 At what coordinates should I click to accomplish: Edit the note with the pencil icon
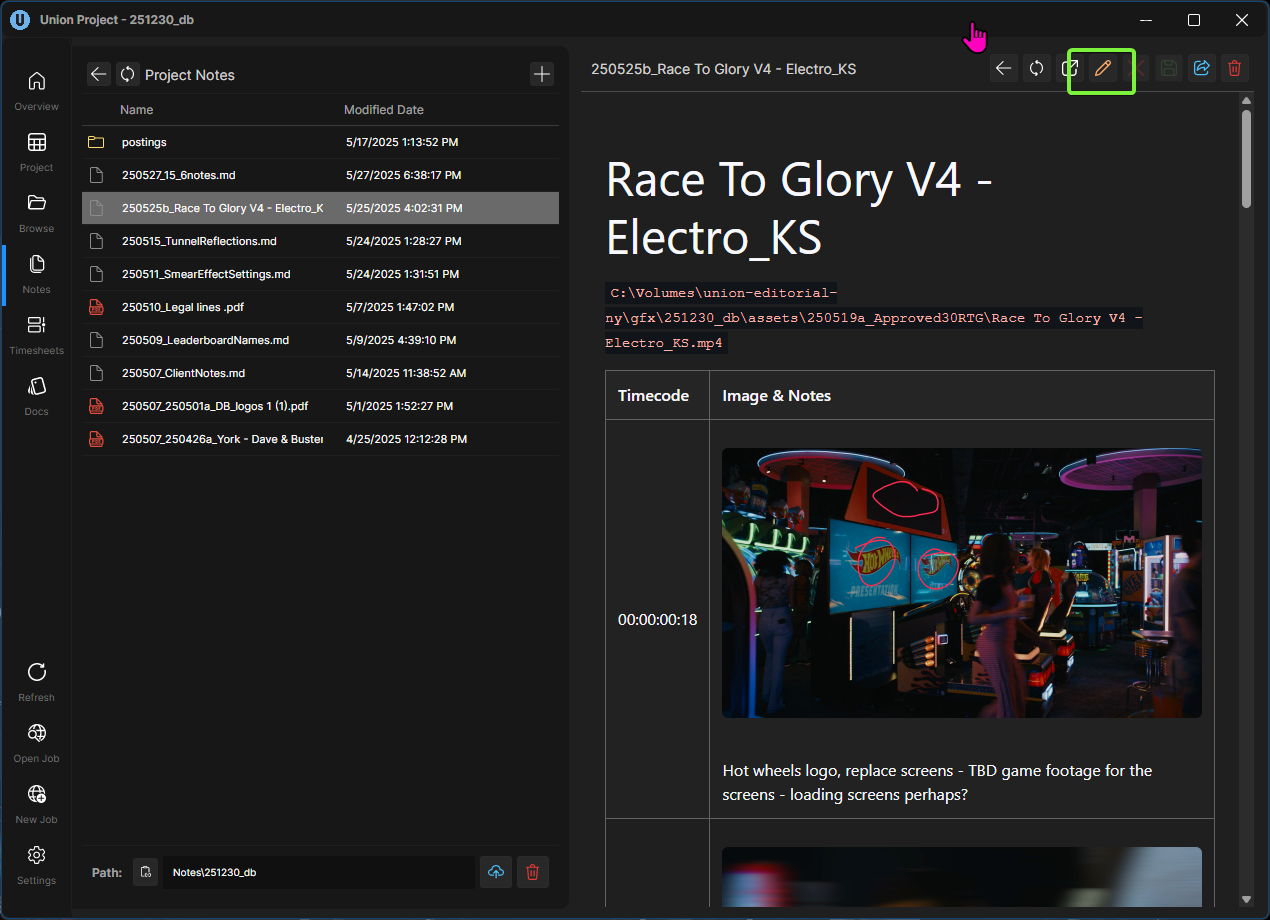coord(1103,68)
